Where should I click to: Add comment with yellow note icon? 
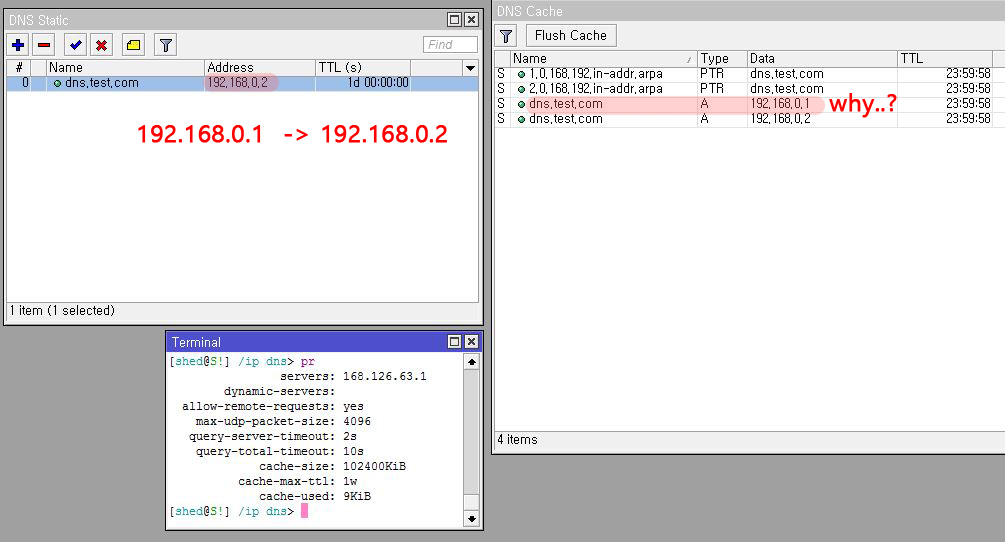point(133,45)
